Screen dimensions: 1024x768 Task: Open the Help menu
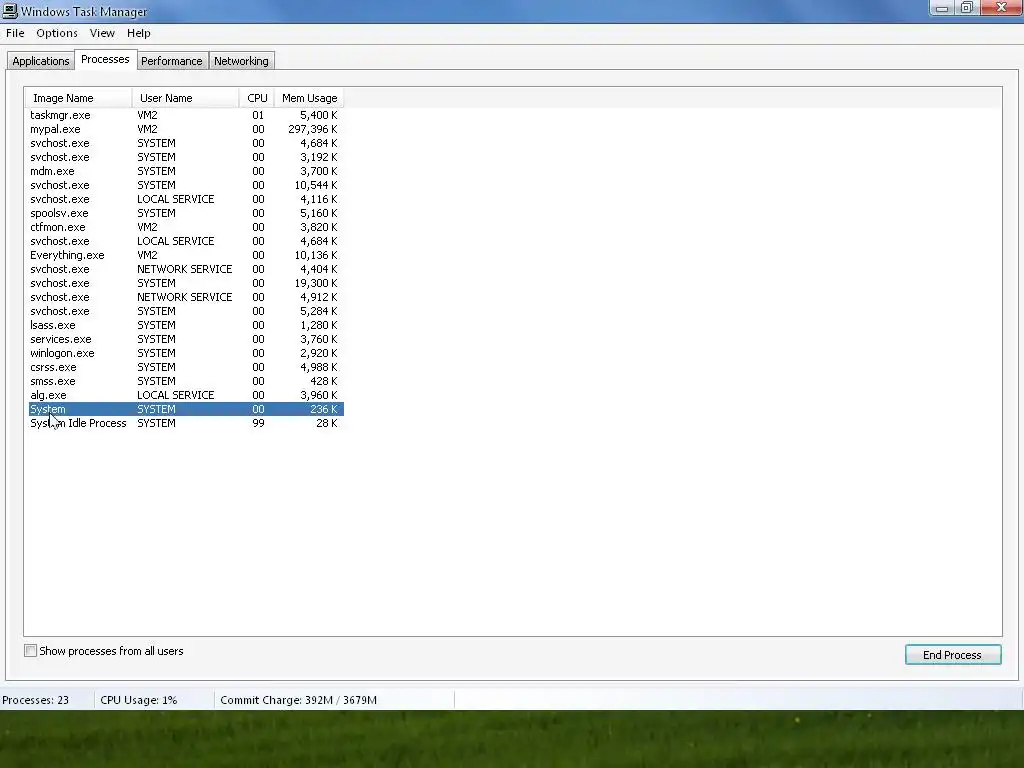click(138, 33)
